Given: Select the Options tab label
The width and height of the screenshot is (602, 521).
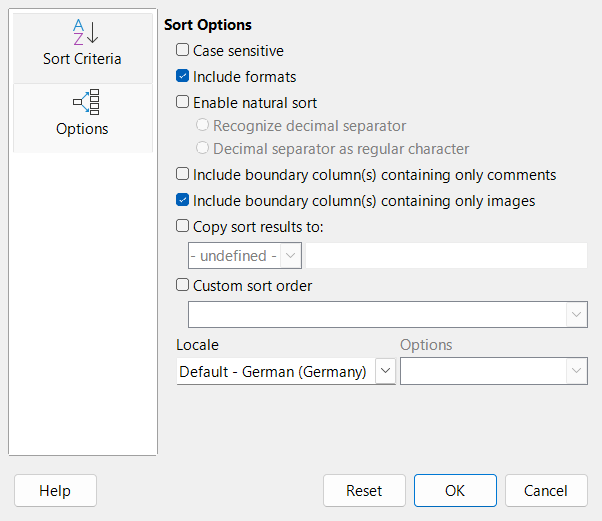Looking at the screenshot, I should (x=82, y=129).
